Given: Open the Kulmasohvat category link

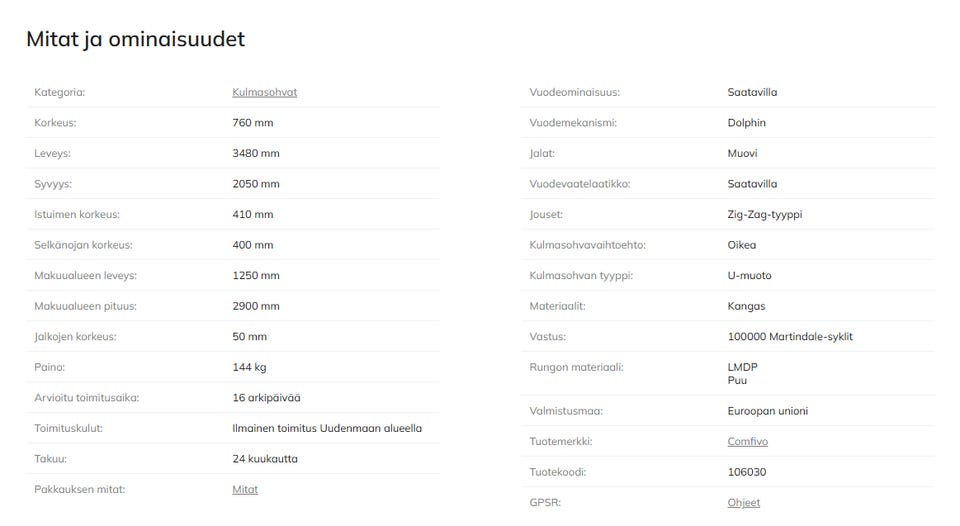Looking at the screenshot, I should pos(264,92).
